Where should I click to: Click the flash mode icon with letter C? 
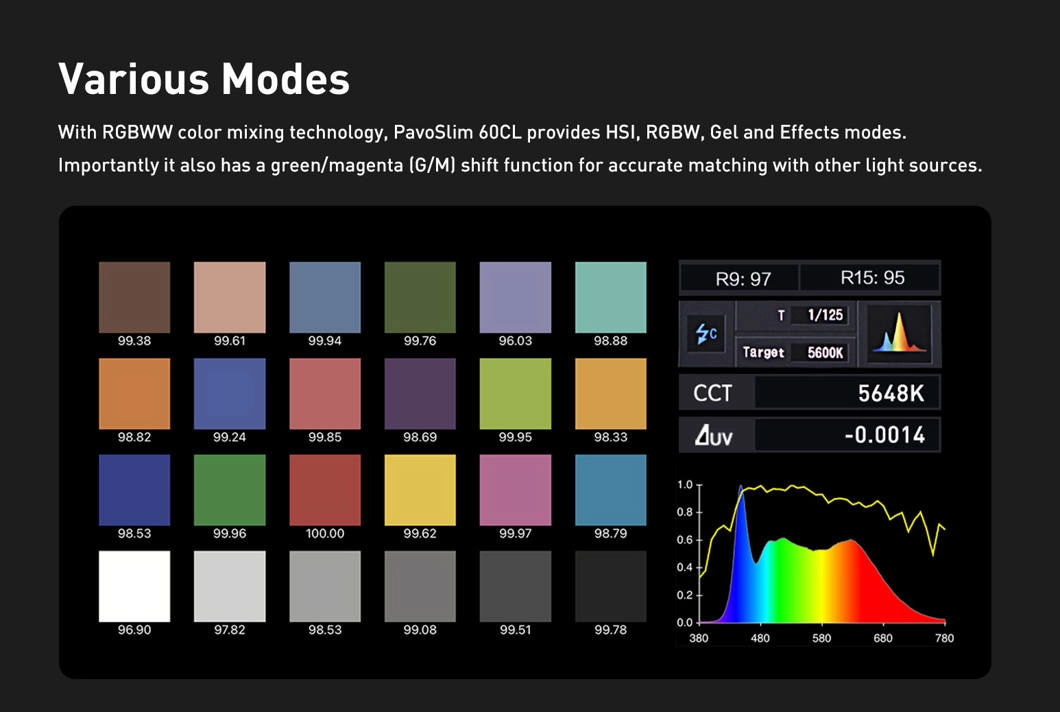[x=706, y=335]
